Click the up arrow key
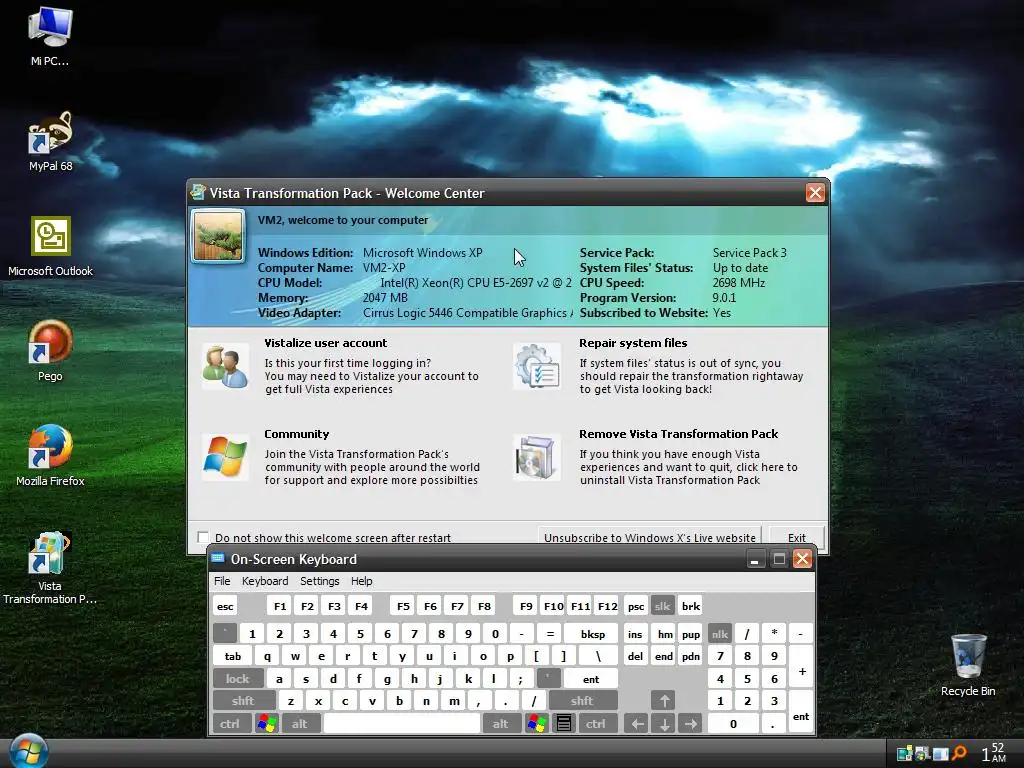This screenshot has height=768, width=1024. [664, 701]
